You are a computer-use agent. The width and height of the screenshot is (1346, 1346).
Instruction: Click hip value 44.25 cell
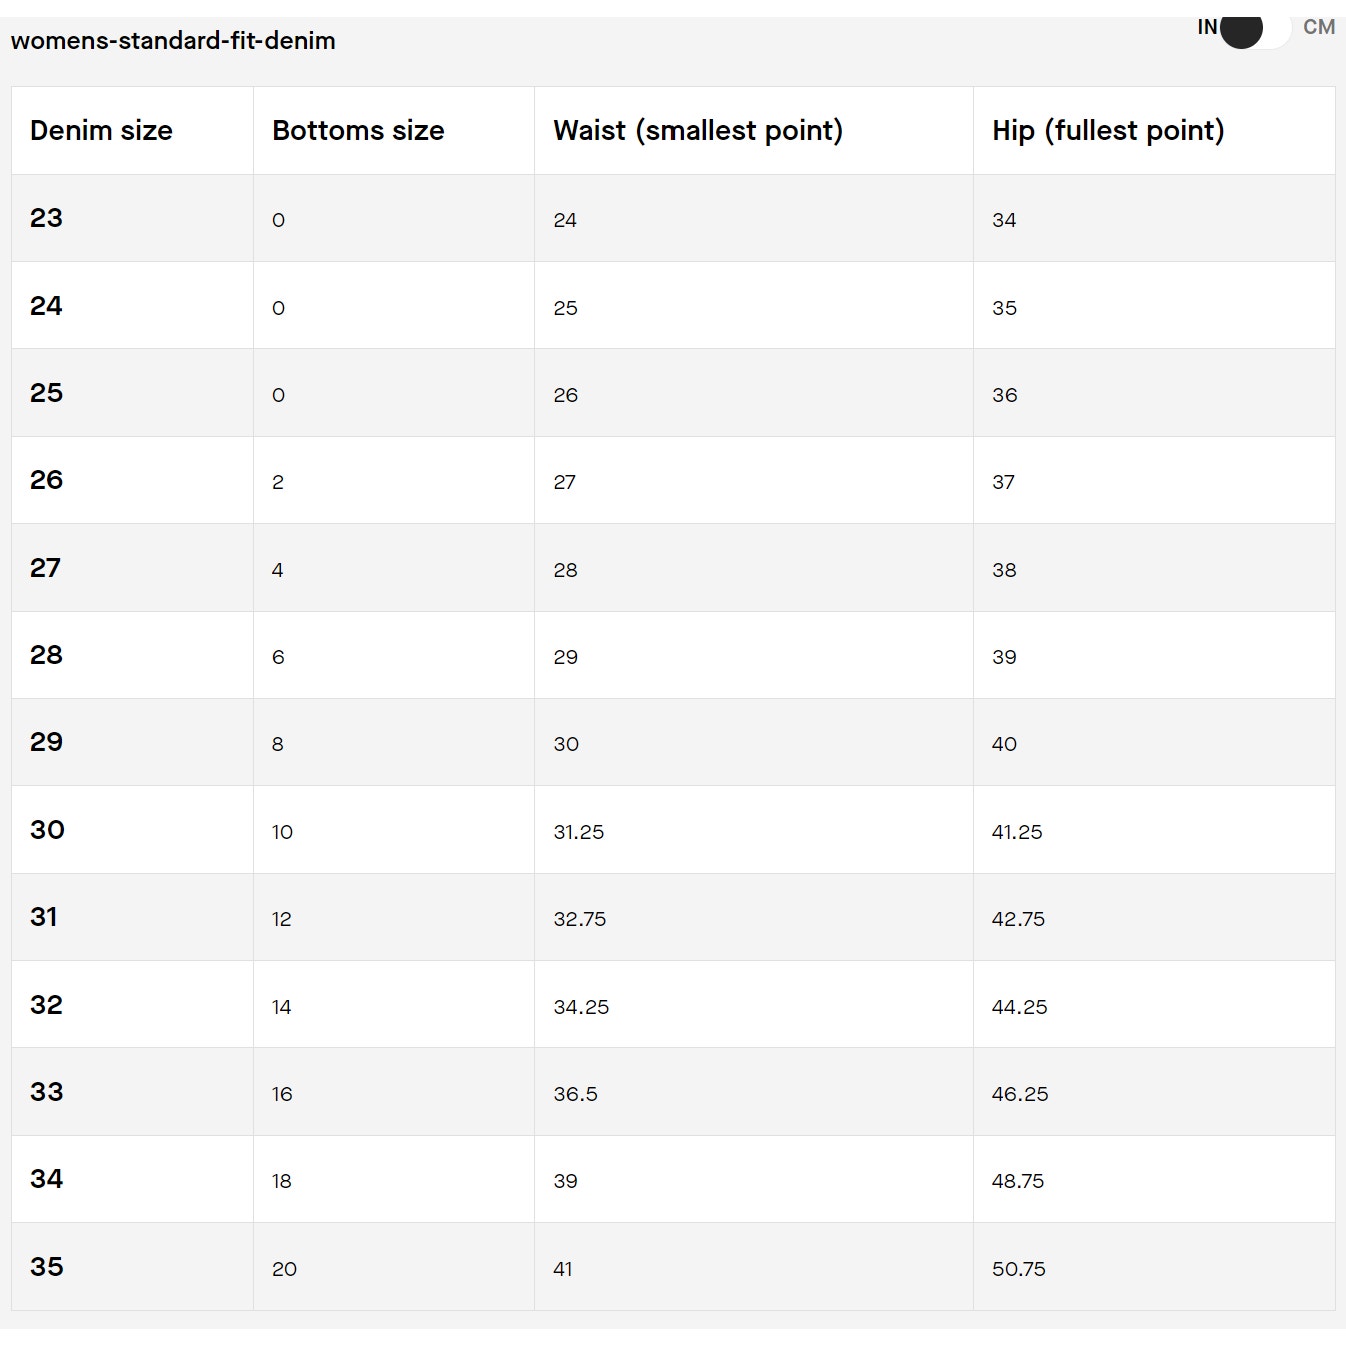point(1154,1005)
